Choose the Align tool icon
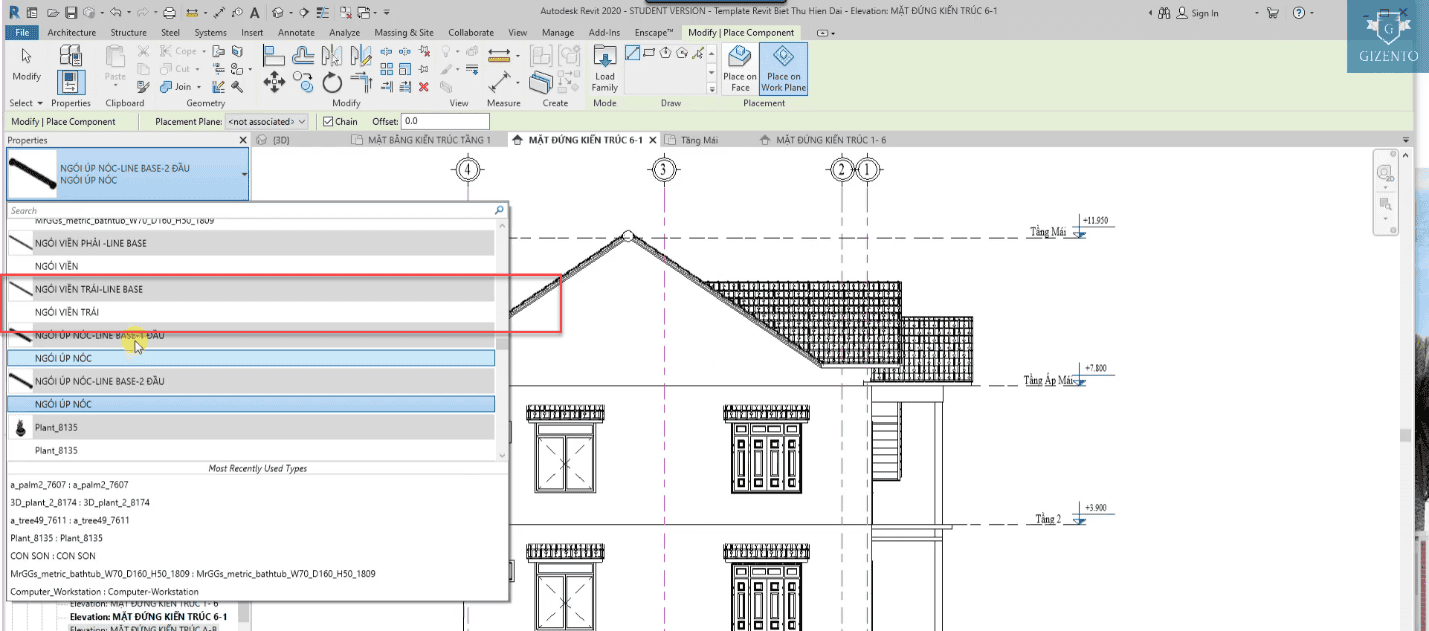The height and width of the screenshot is (631, 1429). 273,56
